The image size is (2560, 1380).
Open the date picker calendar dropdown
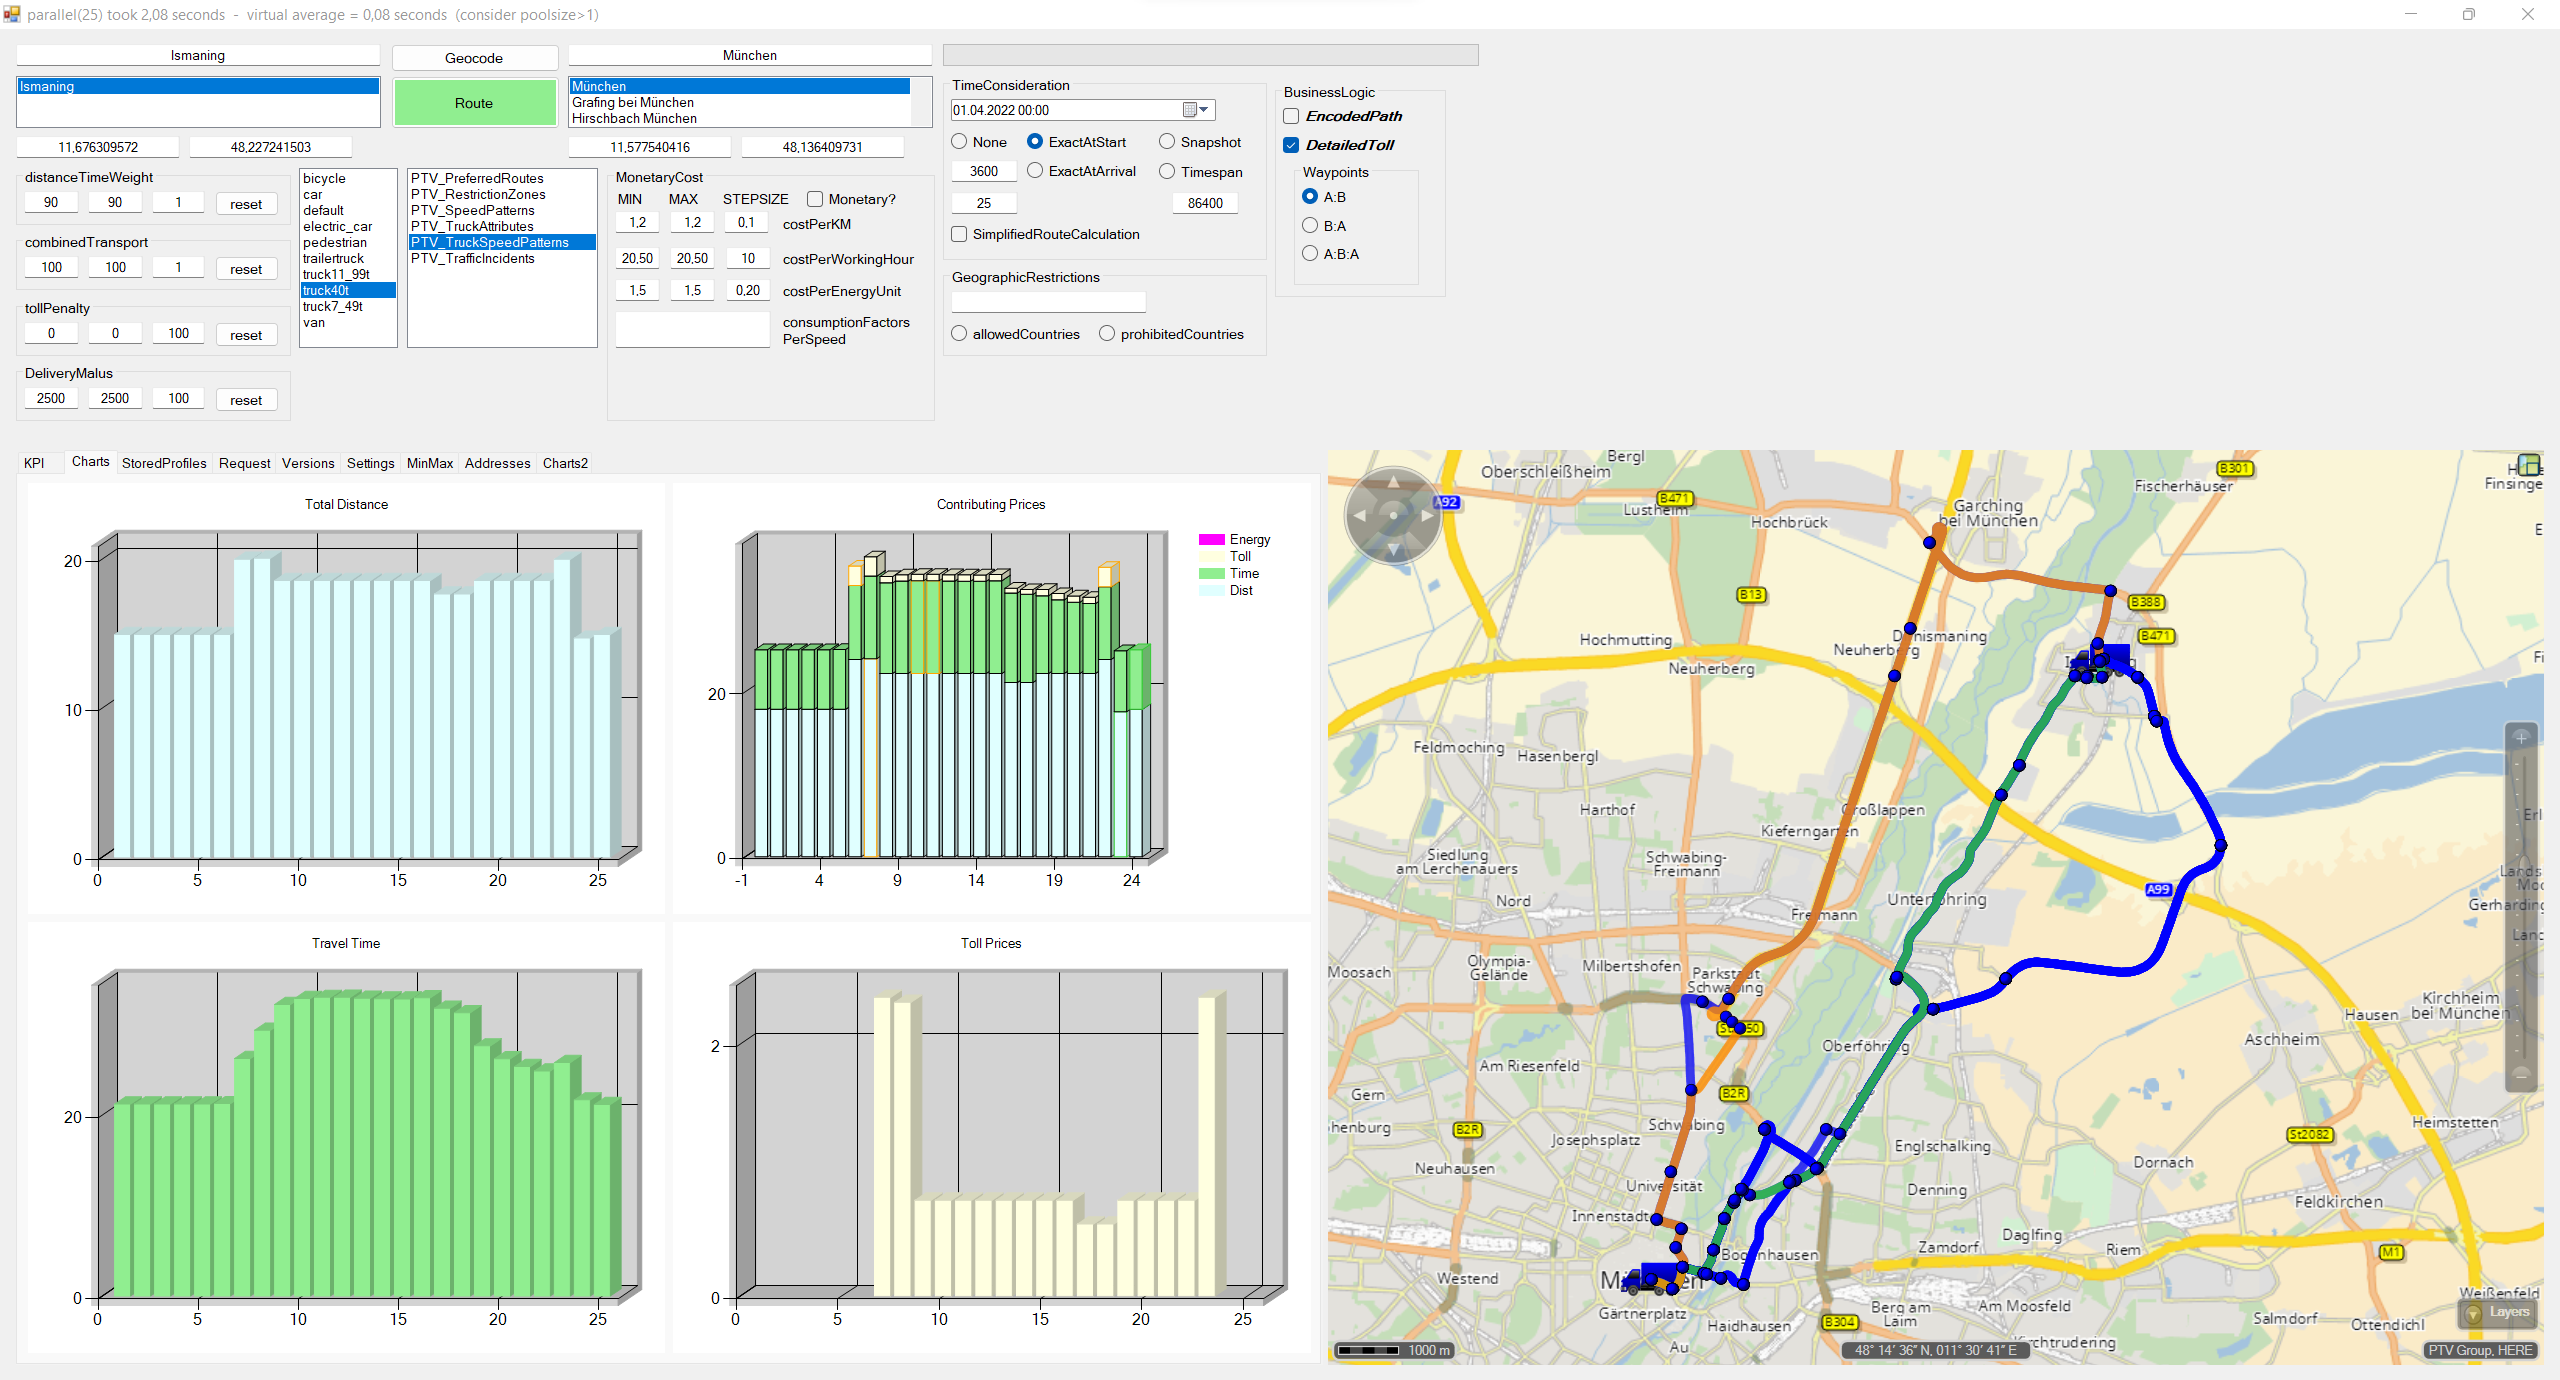(1196, 110)
